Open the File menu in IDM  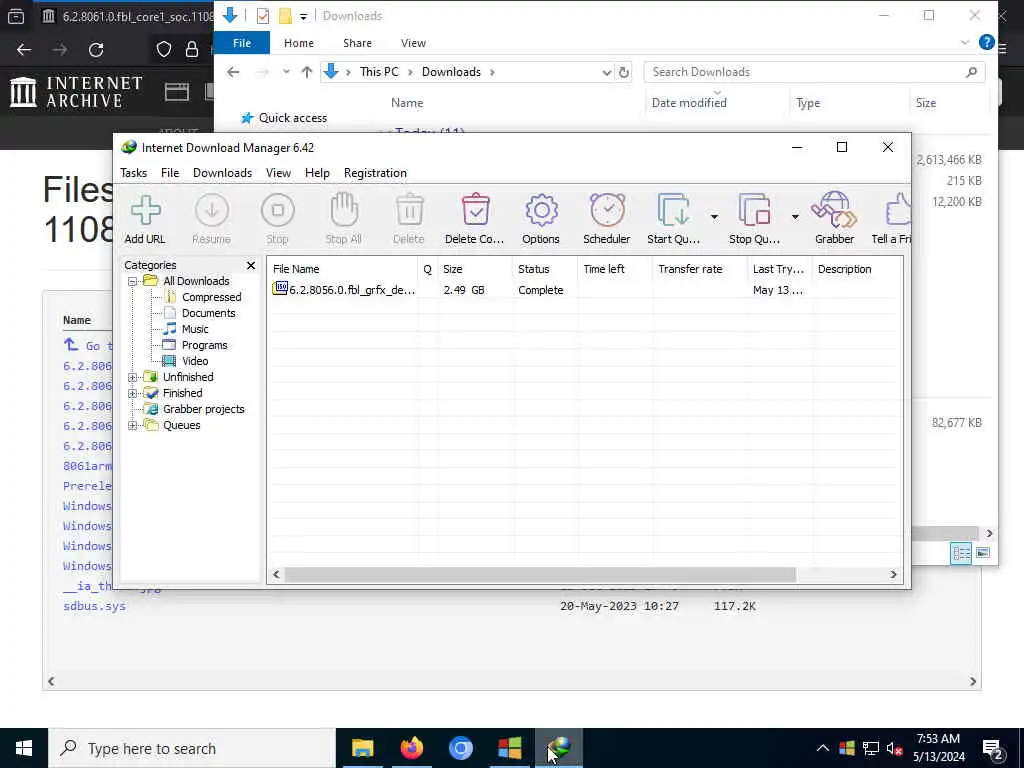(x=170, y=173)
